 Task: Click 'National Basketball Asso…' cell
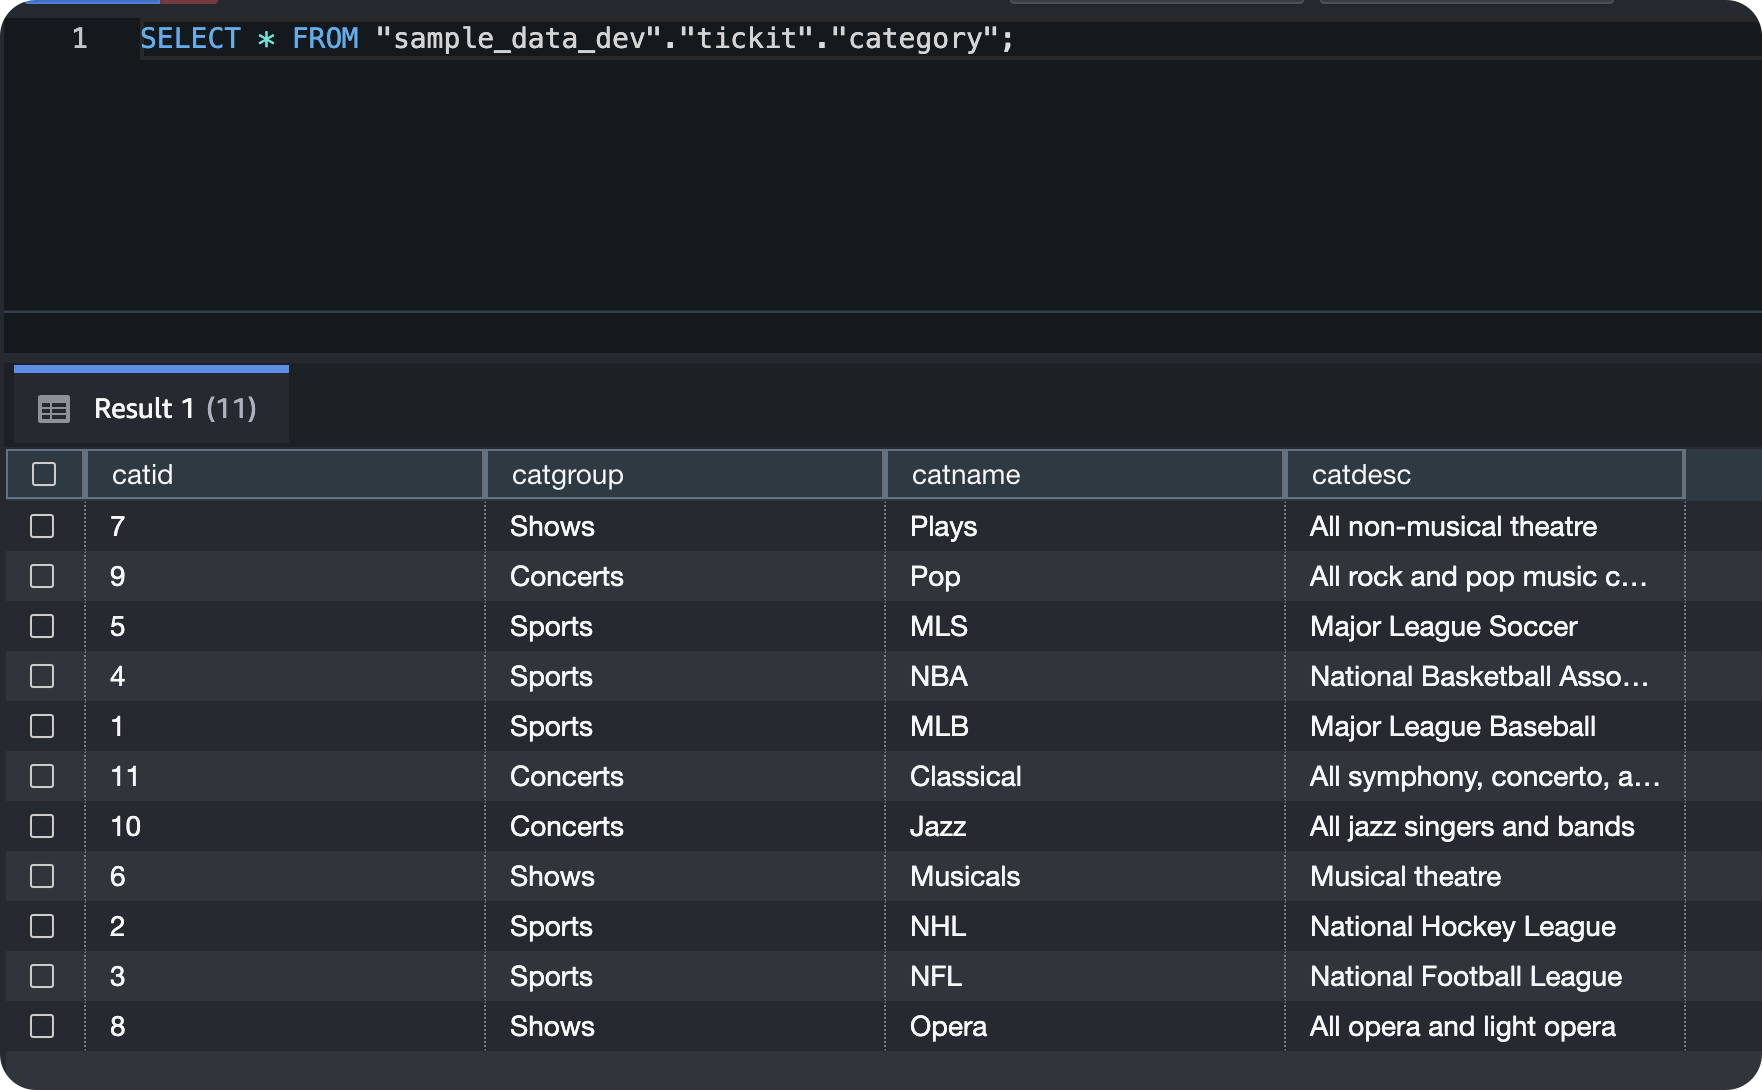[1485, 676]
